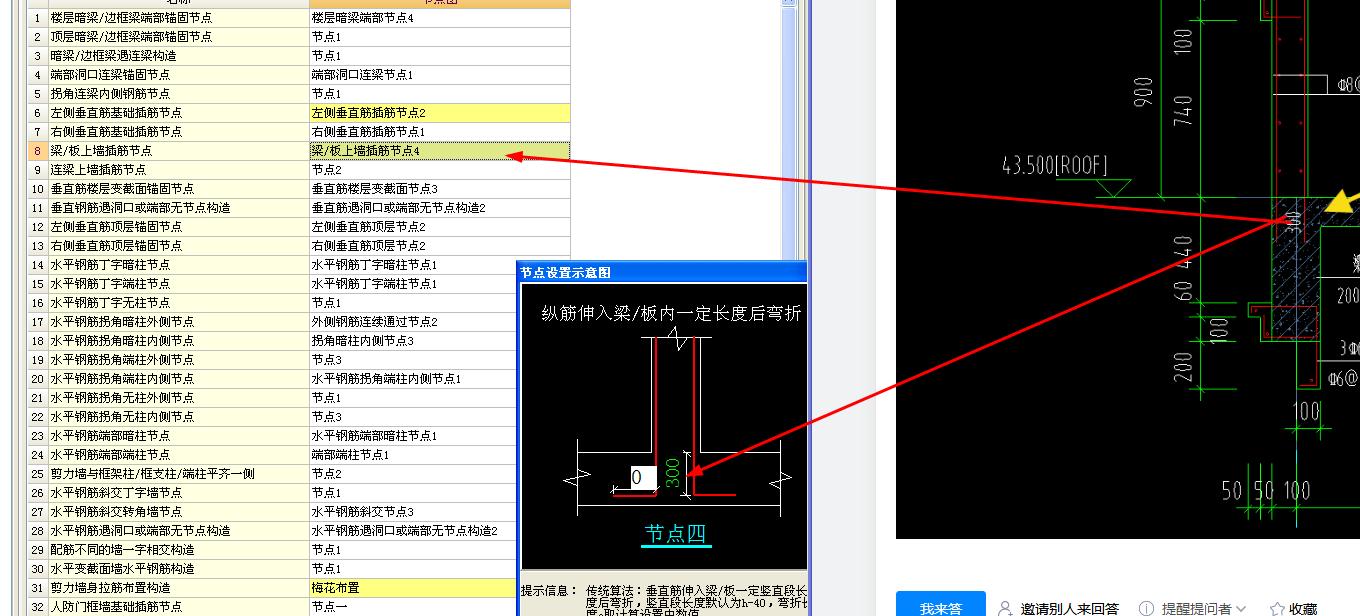
Task: Click value 拐角暗柱内侧节点3
Action: [x=413, y=341]
